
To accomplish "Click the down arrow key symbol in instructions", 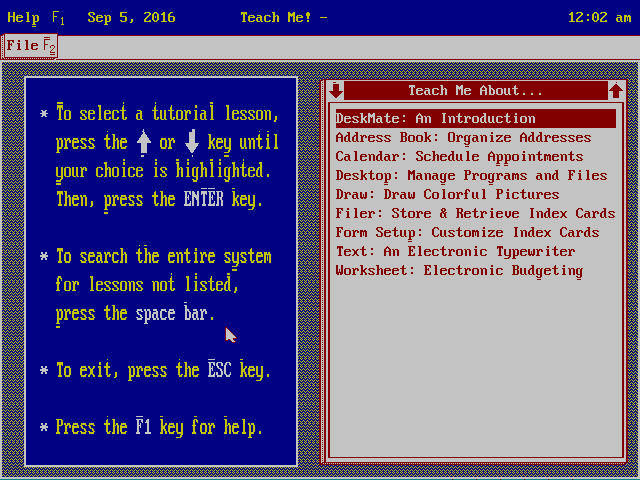I will tap(191, 143).
